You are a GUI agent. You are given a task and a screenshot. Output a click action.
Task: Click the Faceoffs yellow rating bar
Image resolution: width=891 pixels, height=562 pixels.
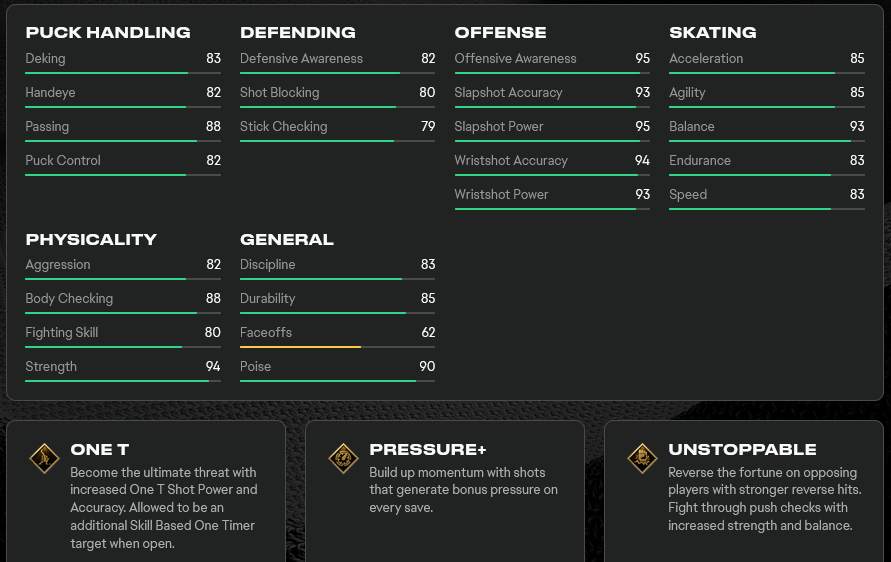[x=338, y=347]
